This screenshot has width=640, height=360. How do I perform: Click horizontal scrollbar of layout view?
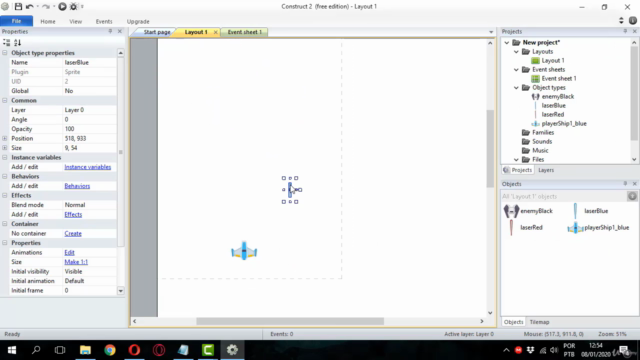[290, 322]
